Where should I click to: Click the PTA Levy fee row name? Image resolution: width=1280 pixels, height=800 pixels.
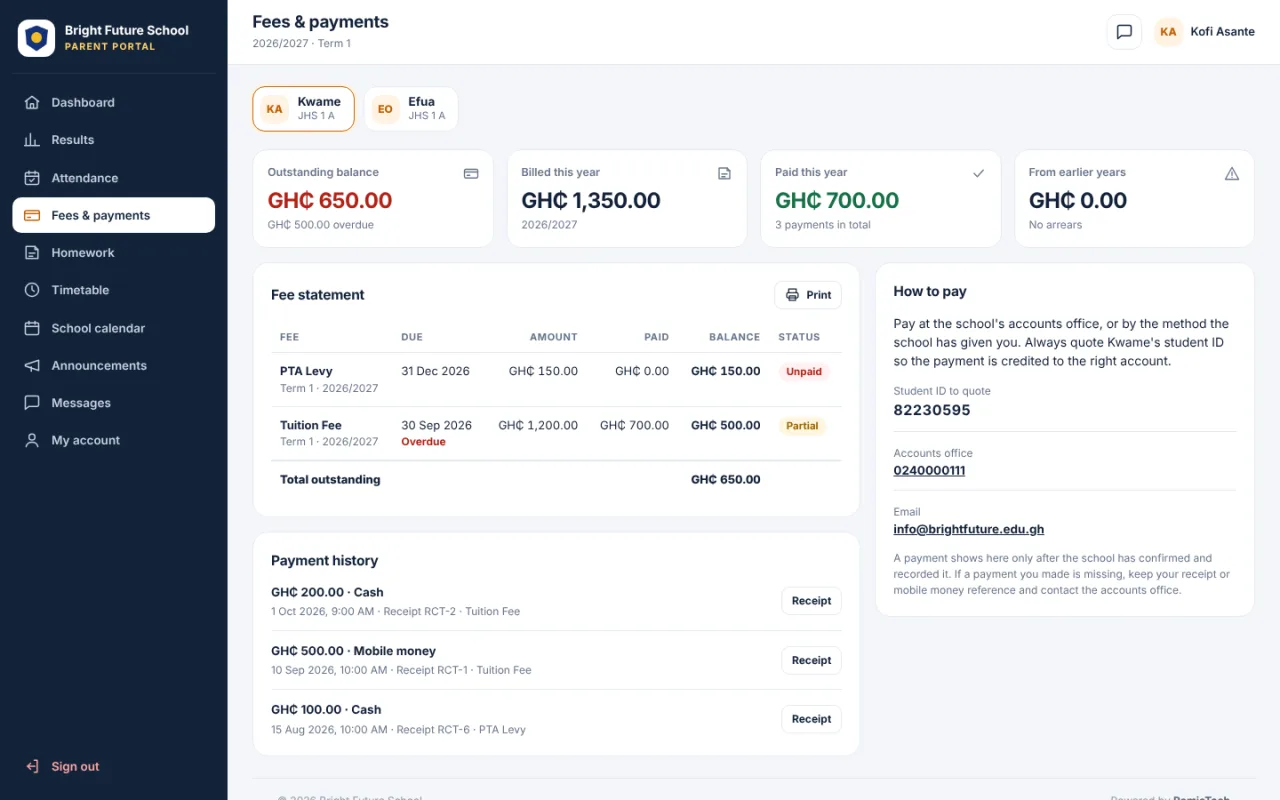point(306,371)
